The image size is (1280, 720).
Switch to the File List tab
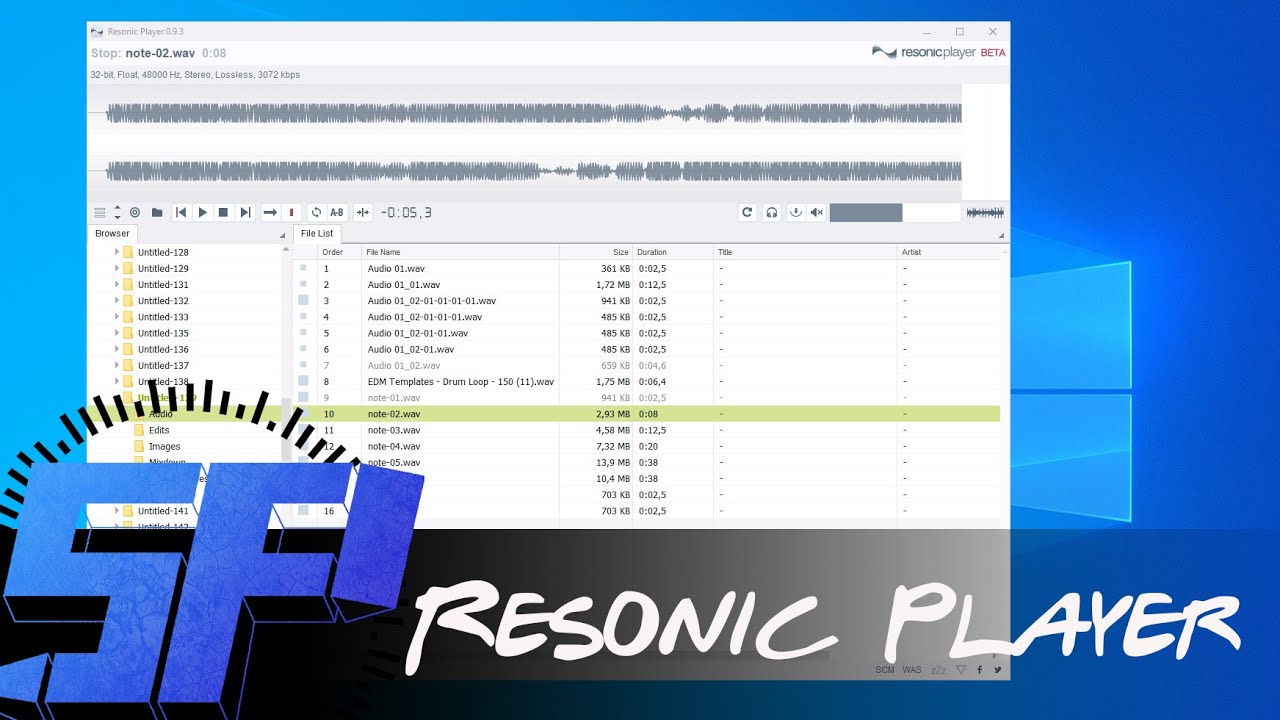click(x=317, y=233)
